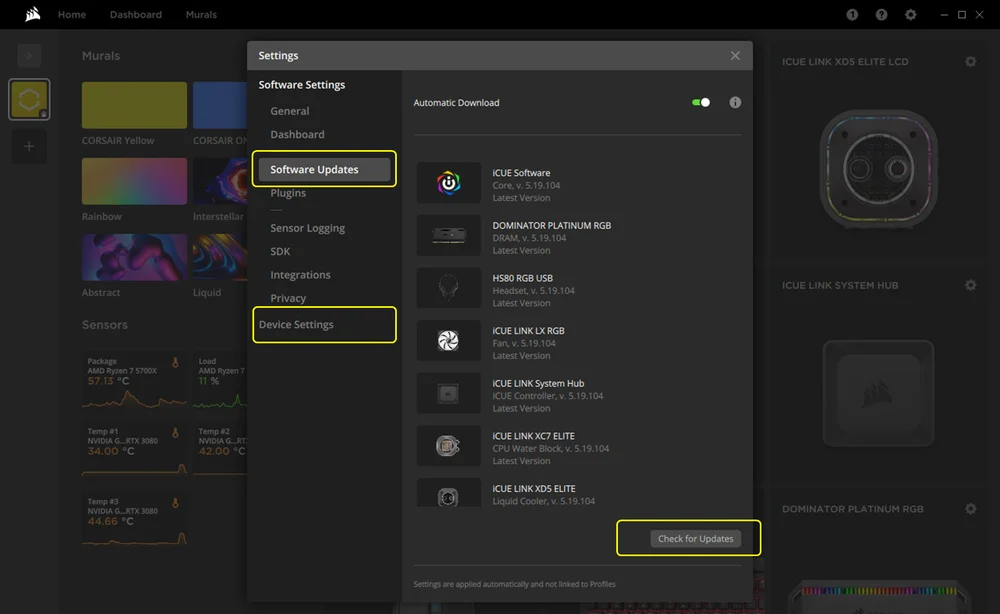Image resolution: width=1000 pixels, height=614 pixels.
Task: Open the Murals menu item
Action: (200, 14)
